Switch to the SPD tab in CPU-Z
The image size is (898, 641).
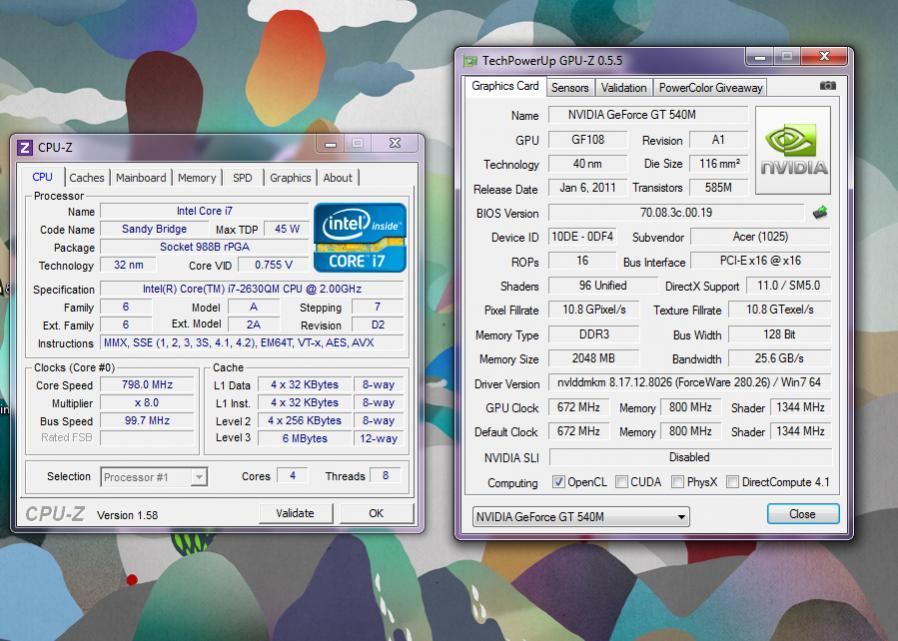[x=242, y=178]
